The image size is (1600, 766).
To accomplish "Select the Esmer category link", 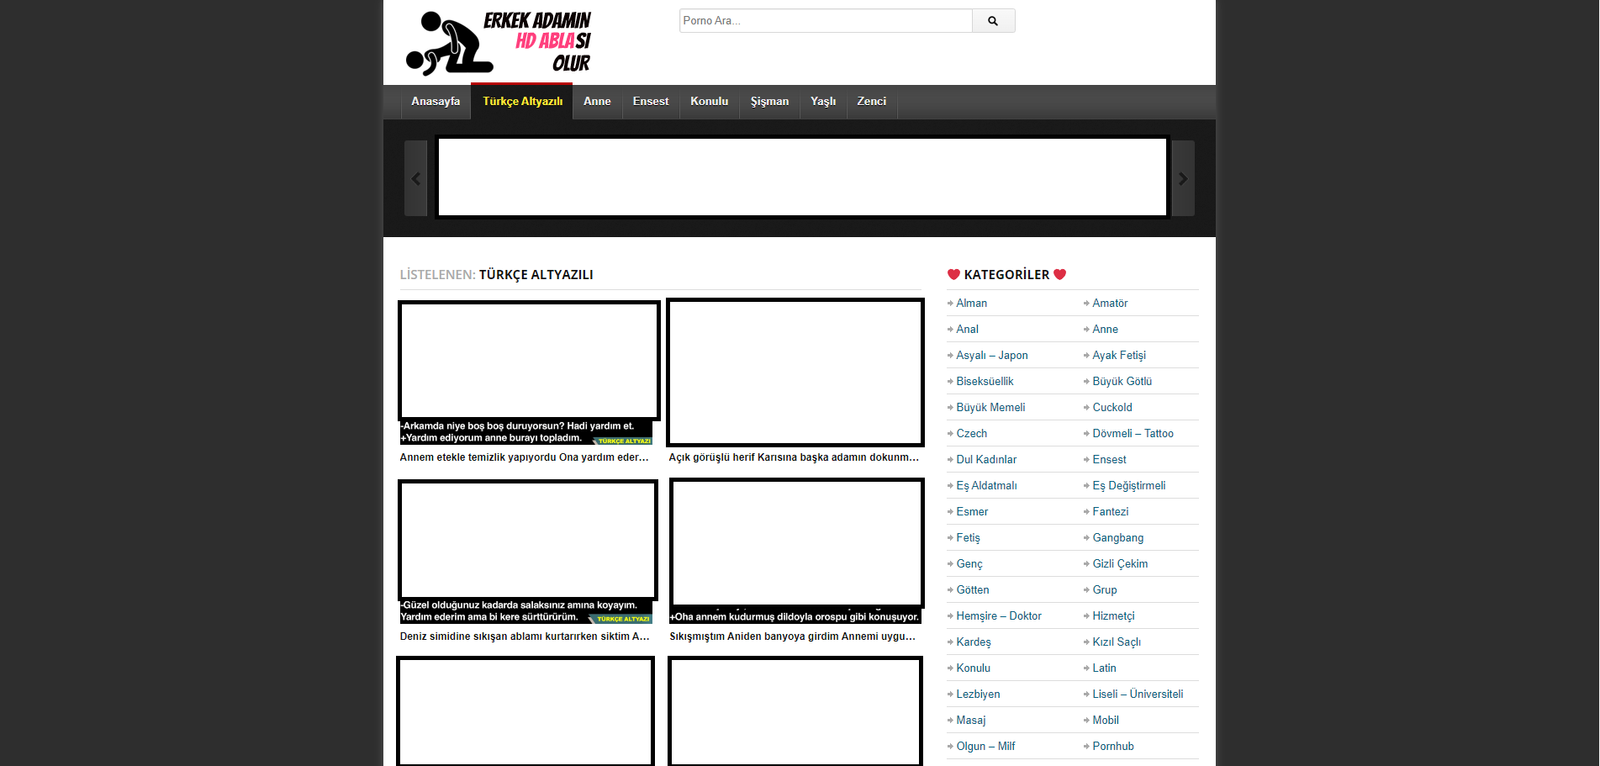I will (971, 512).
